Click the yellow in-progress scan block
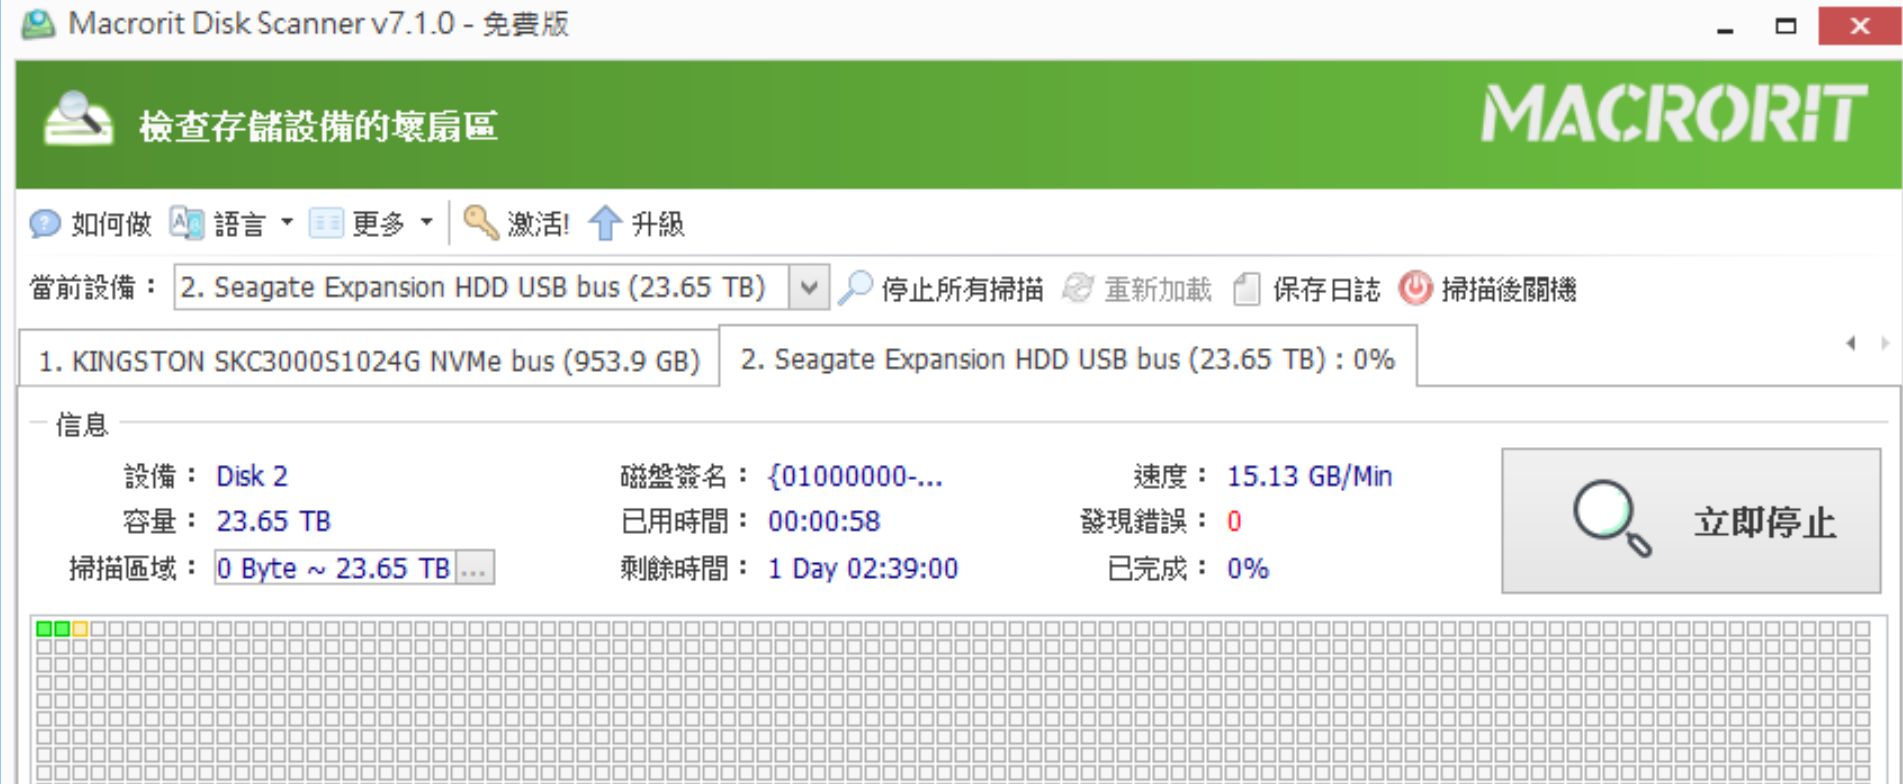 click(x=80, y=629)
